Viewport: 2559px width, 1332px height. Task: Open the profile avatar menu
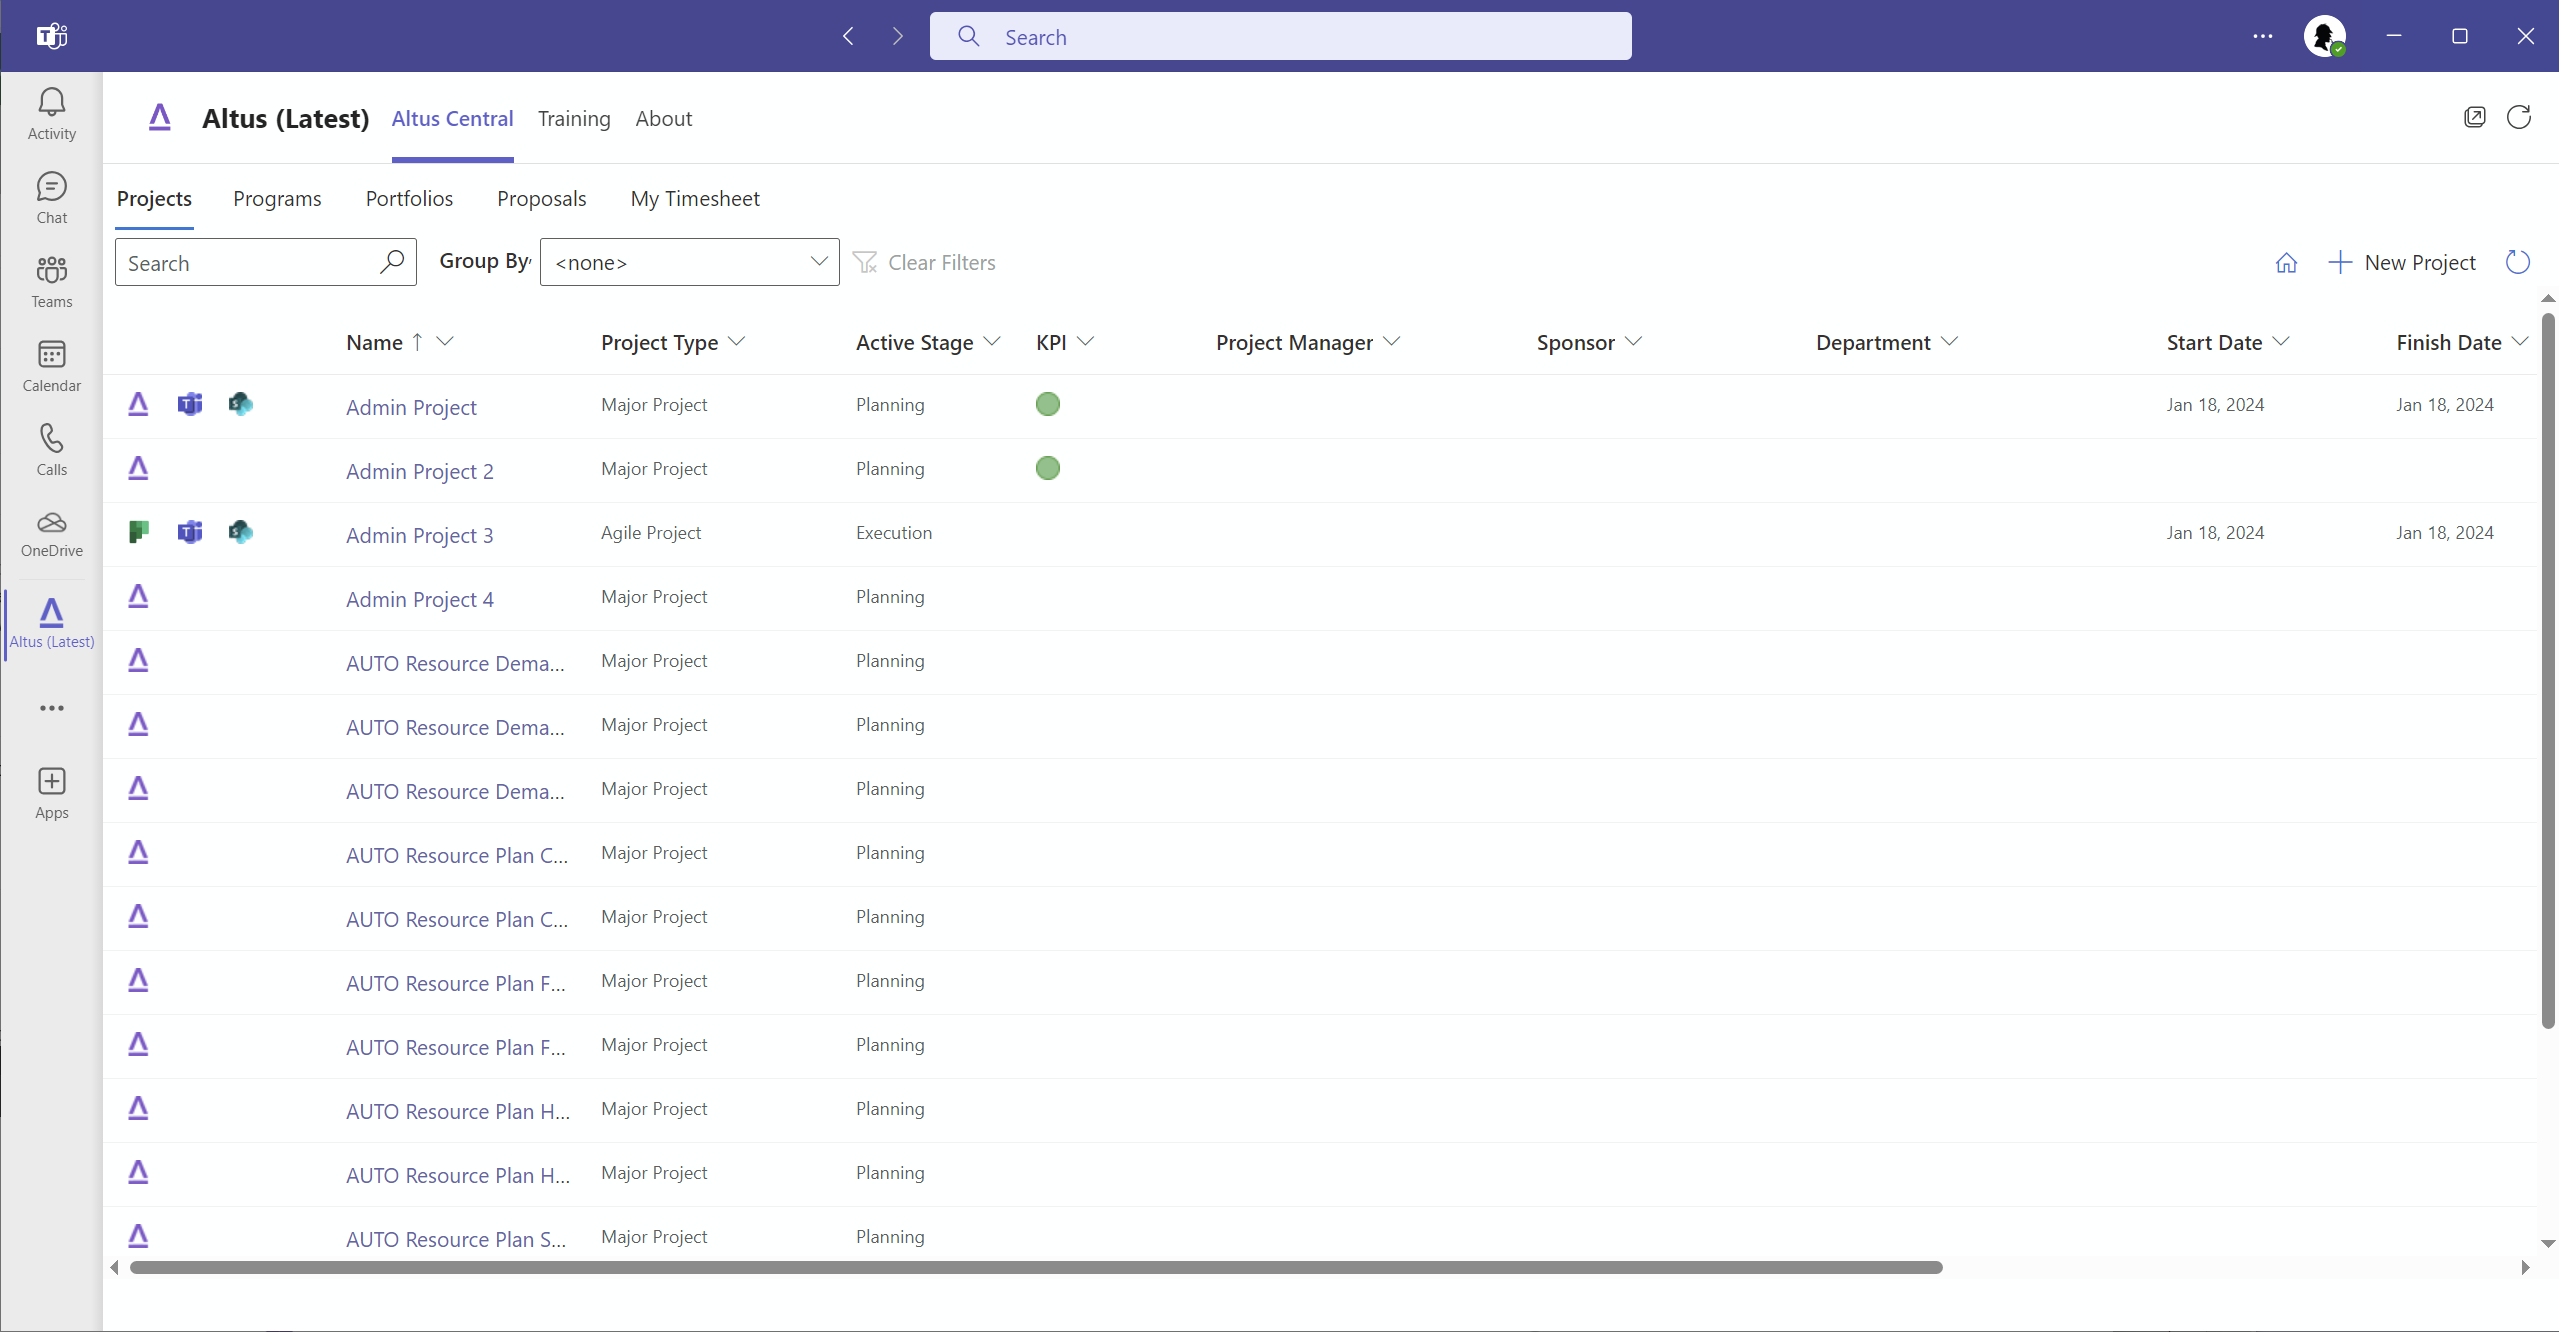pyautogui.click(x=2325, y=36)
